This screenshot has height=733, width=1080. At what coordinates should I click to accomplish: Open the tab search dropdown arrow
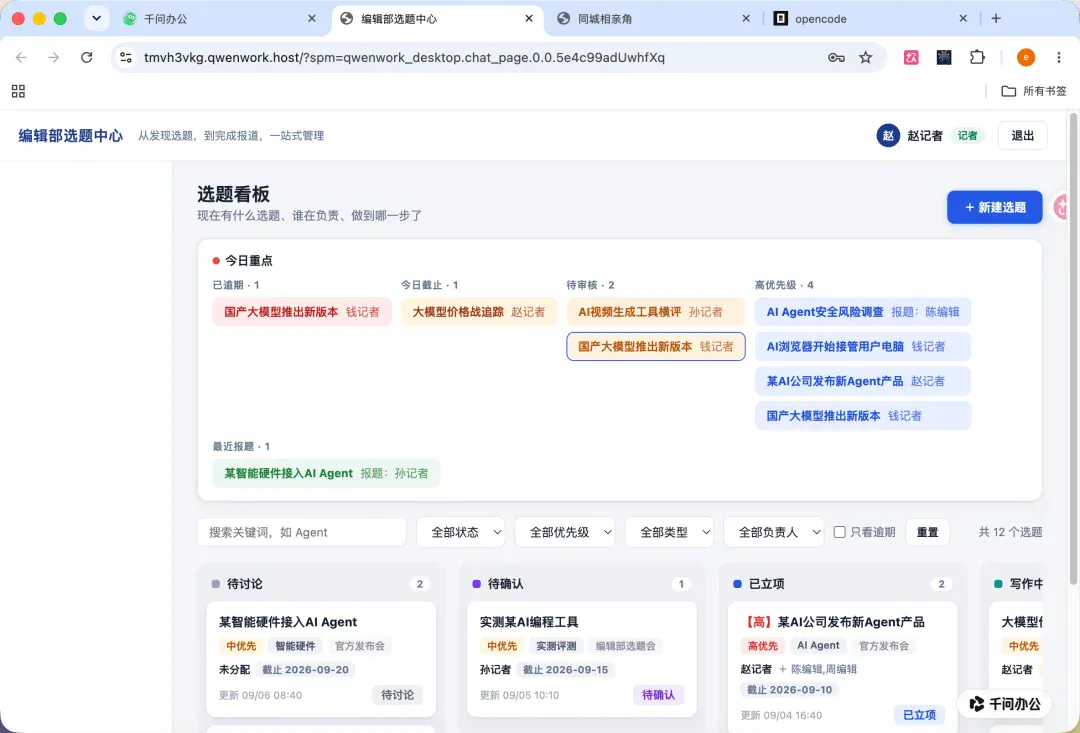96,19
